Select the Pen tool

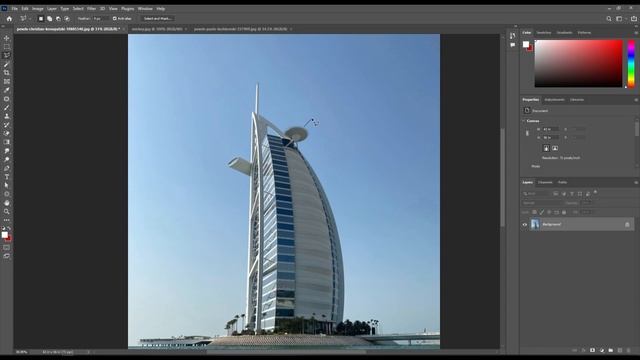click(x=7, y=168)
